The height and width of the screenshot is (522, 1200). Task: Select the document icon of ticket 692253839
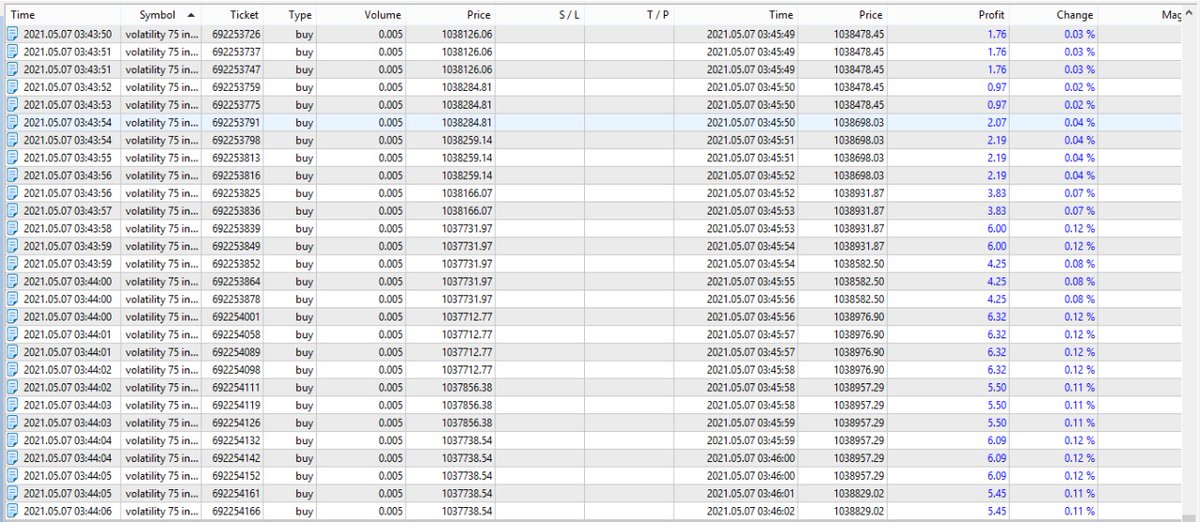pyautogui.click(x=12, y=229)
